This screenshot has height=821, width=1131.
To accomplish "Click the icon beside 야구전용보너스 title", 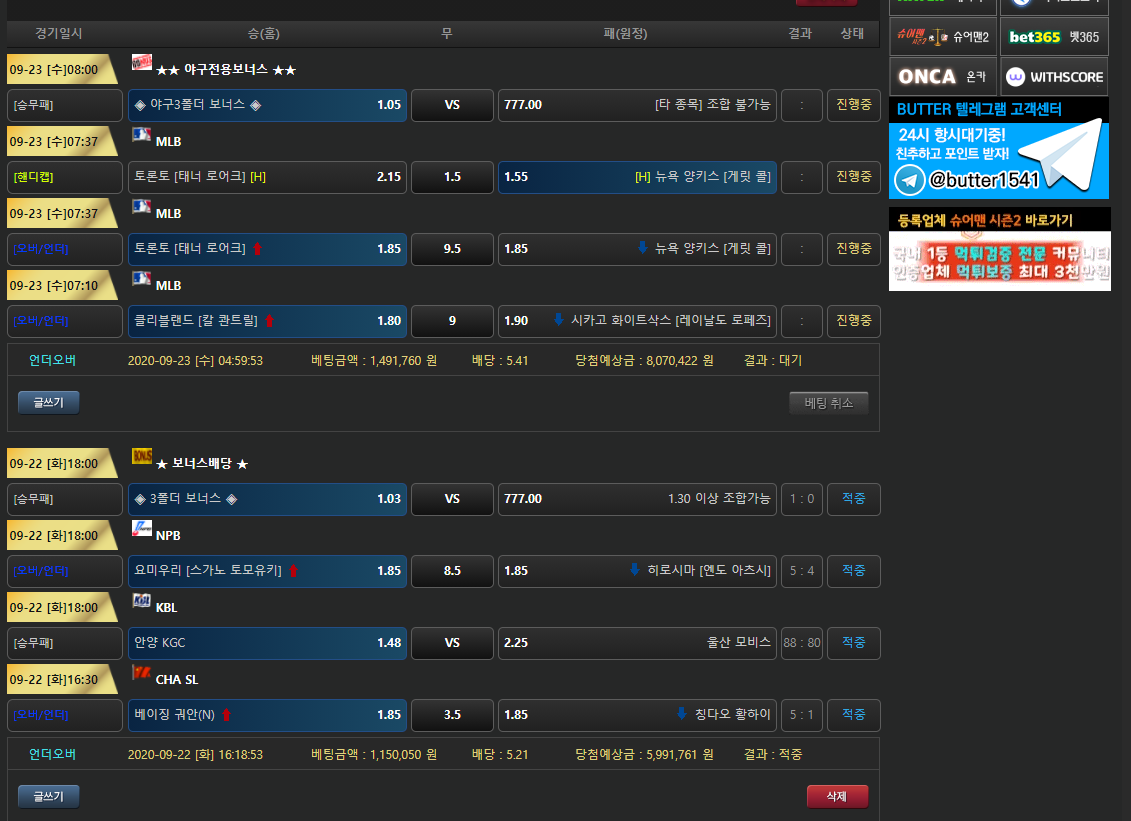I will pos(141,63).
